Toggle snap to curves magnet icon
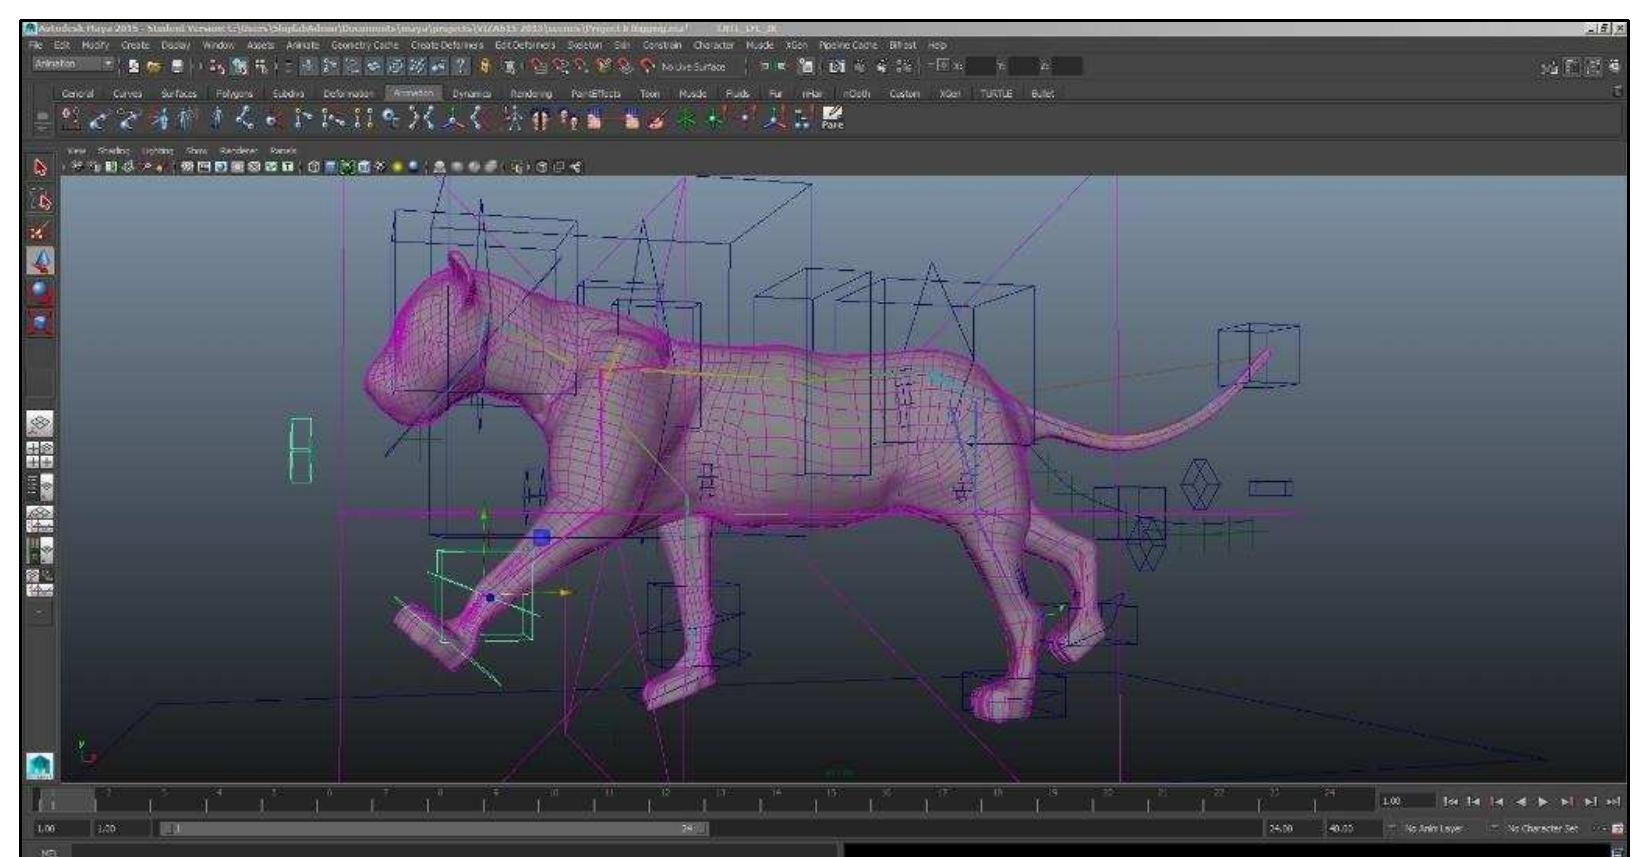Image resolution: width=1638 pixels, height=857 pixels. click(x=559, y=66)
